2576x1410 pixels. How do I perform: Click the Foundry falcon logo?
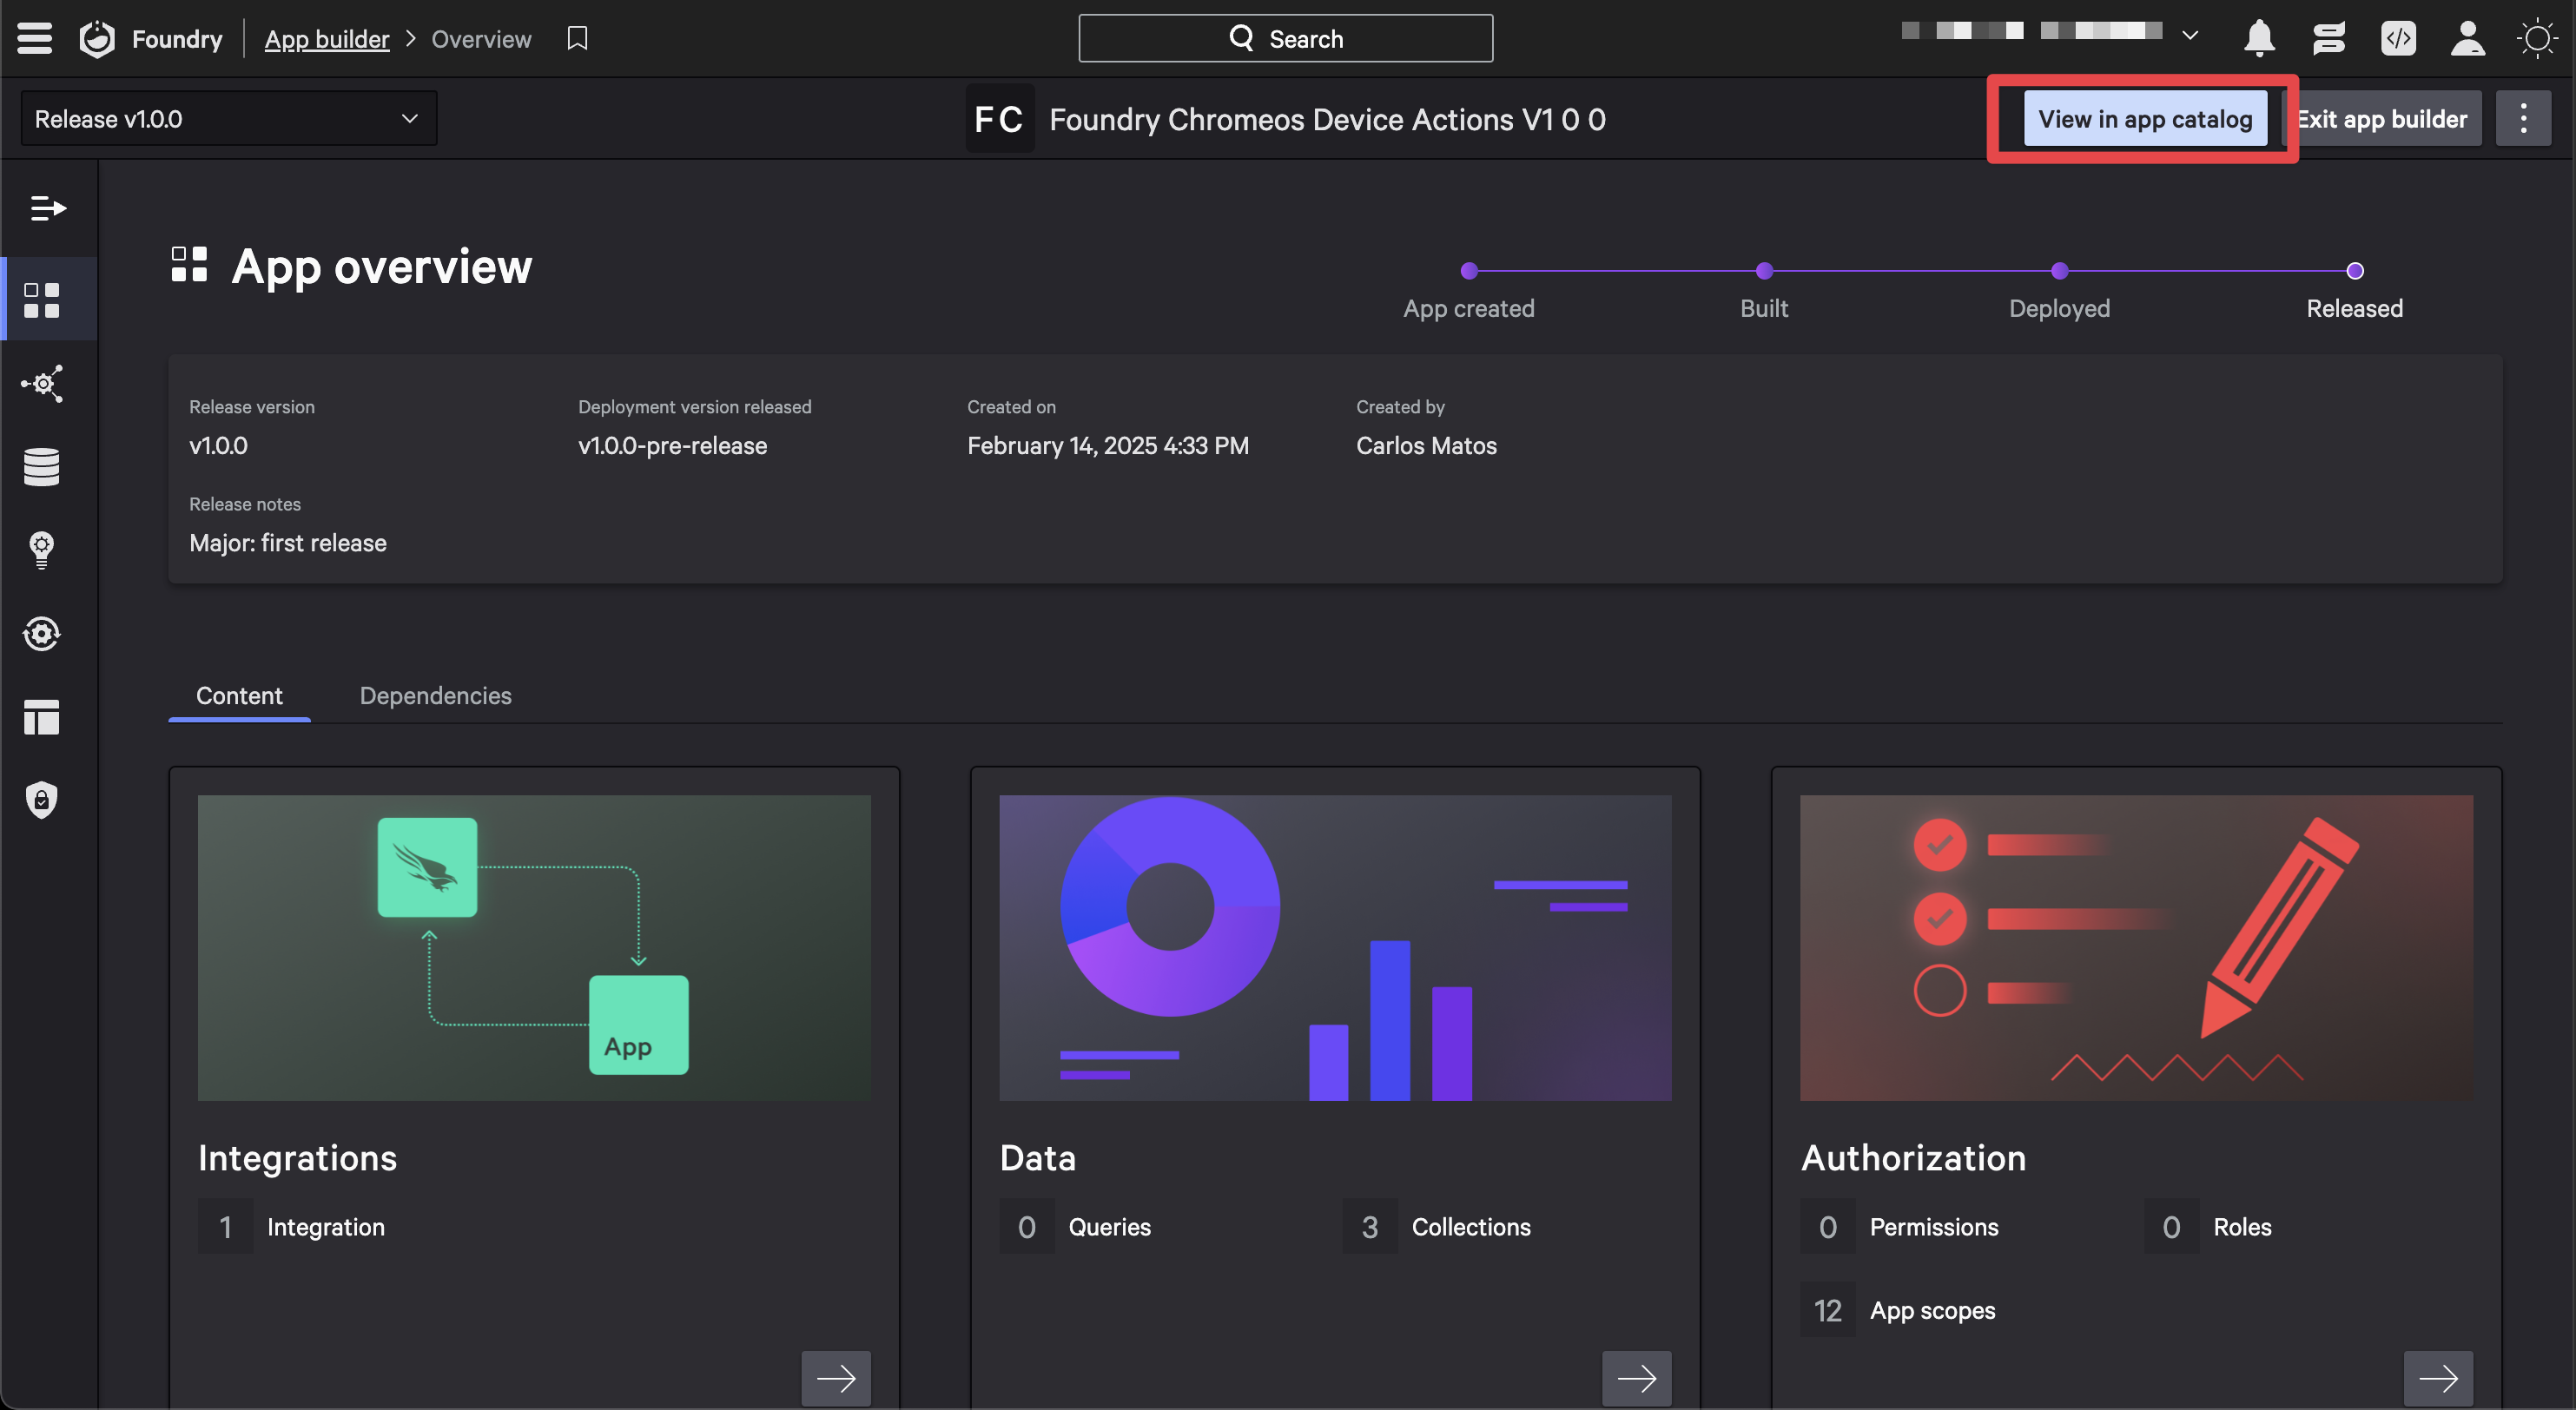pos(97,38)
